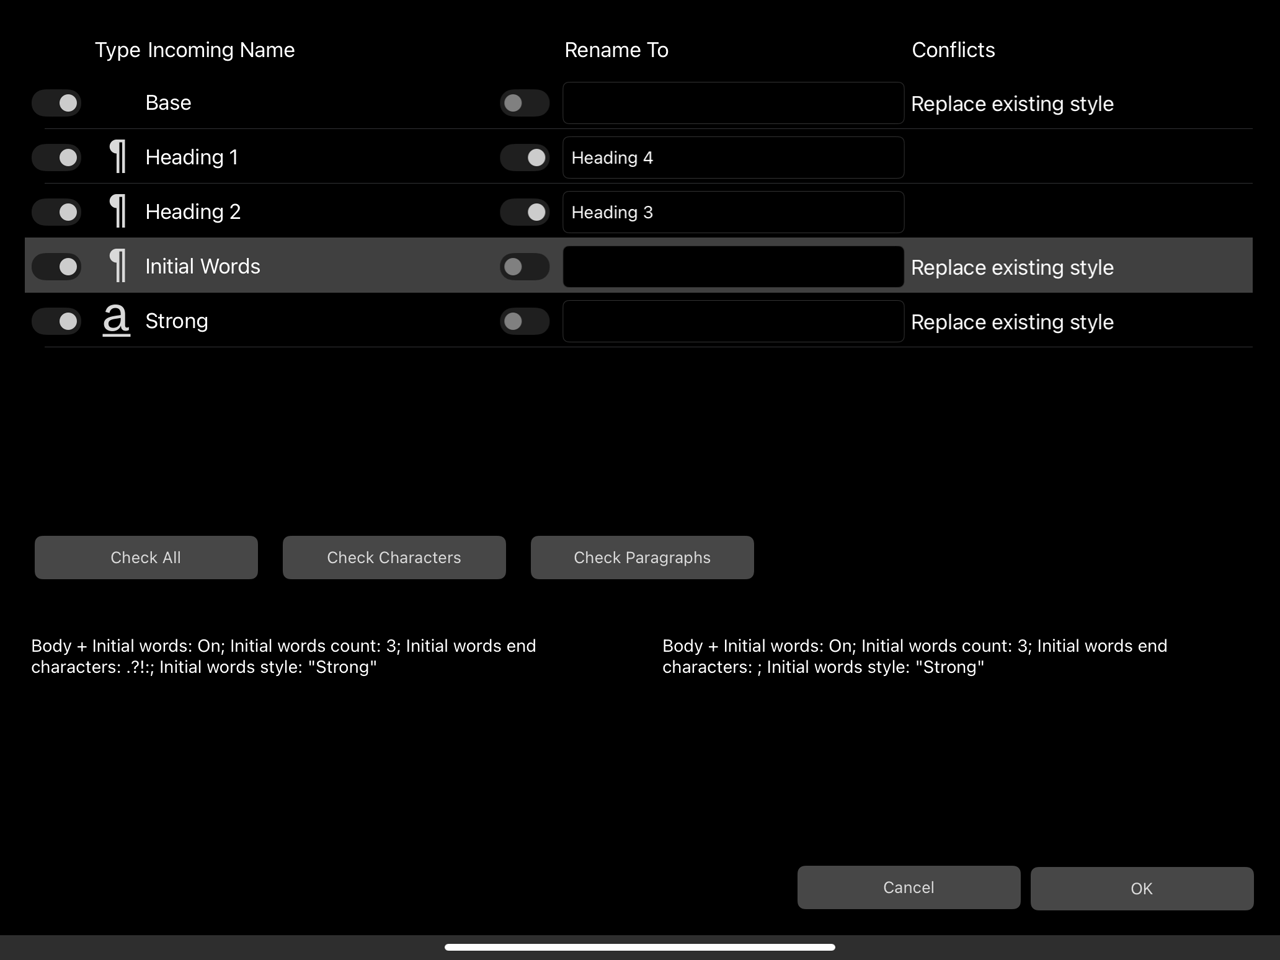
Task: Disable the import toggle for Base
Action: pos(56,102)
